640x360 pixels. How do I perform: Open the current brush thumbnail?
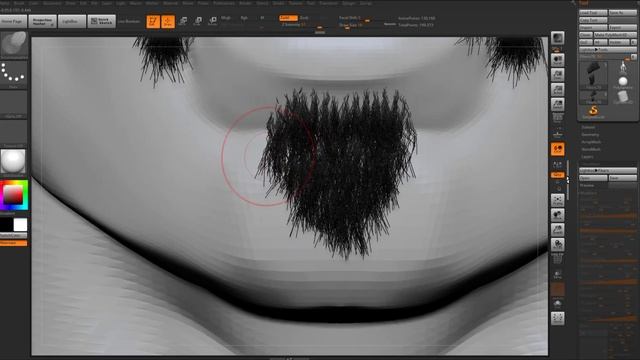[x=14, y=45]
